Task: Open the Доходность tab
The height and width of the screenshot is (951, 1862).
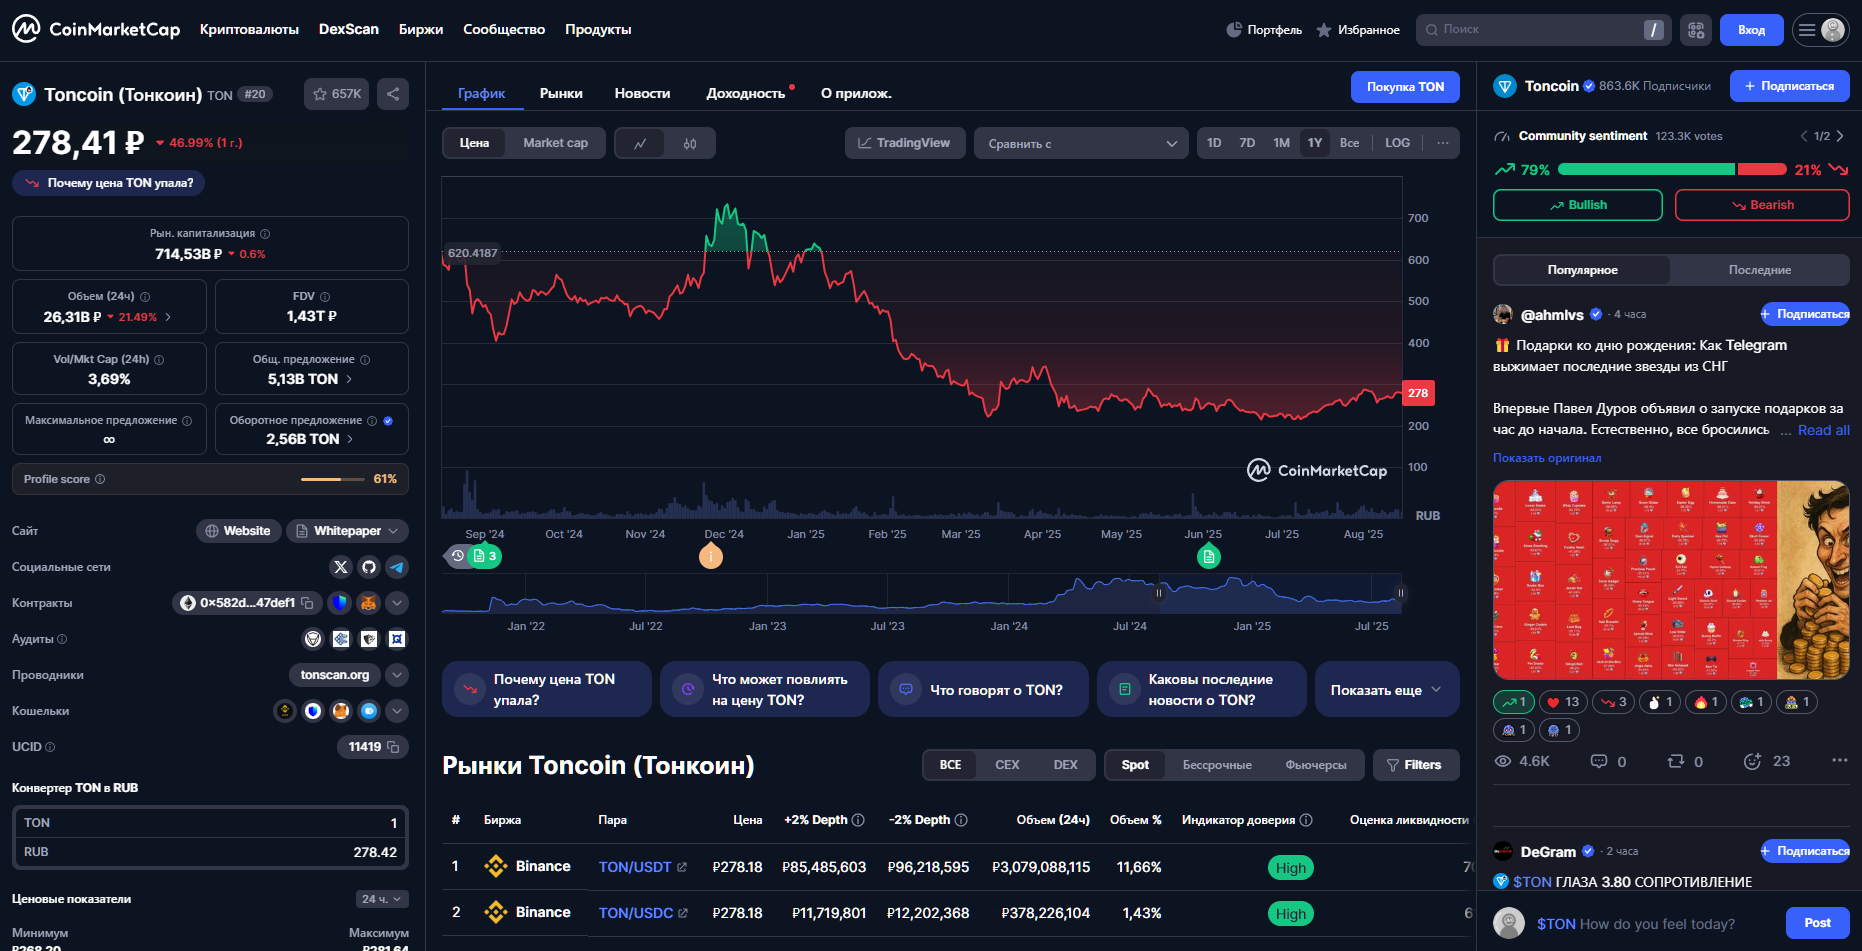Action: click(x=746, y=93)
